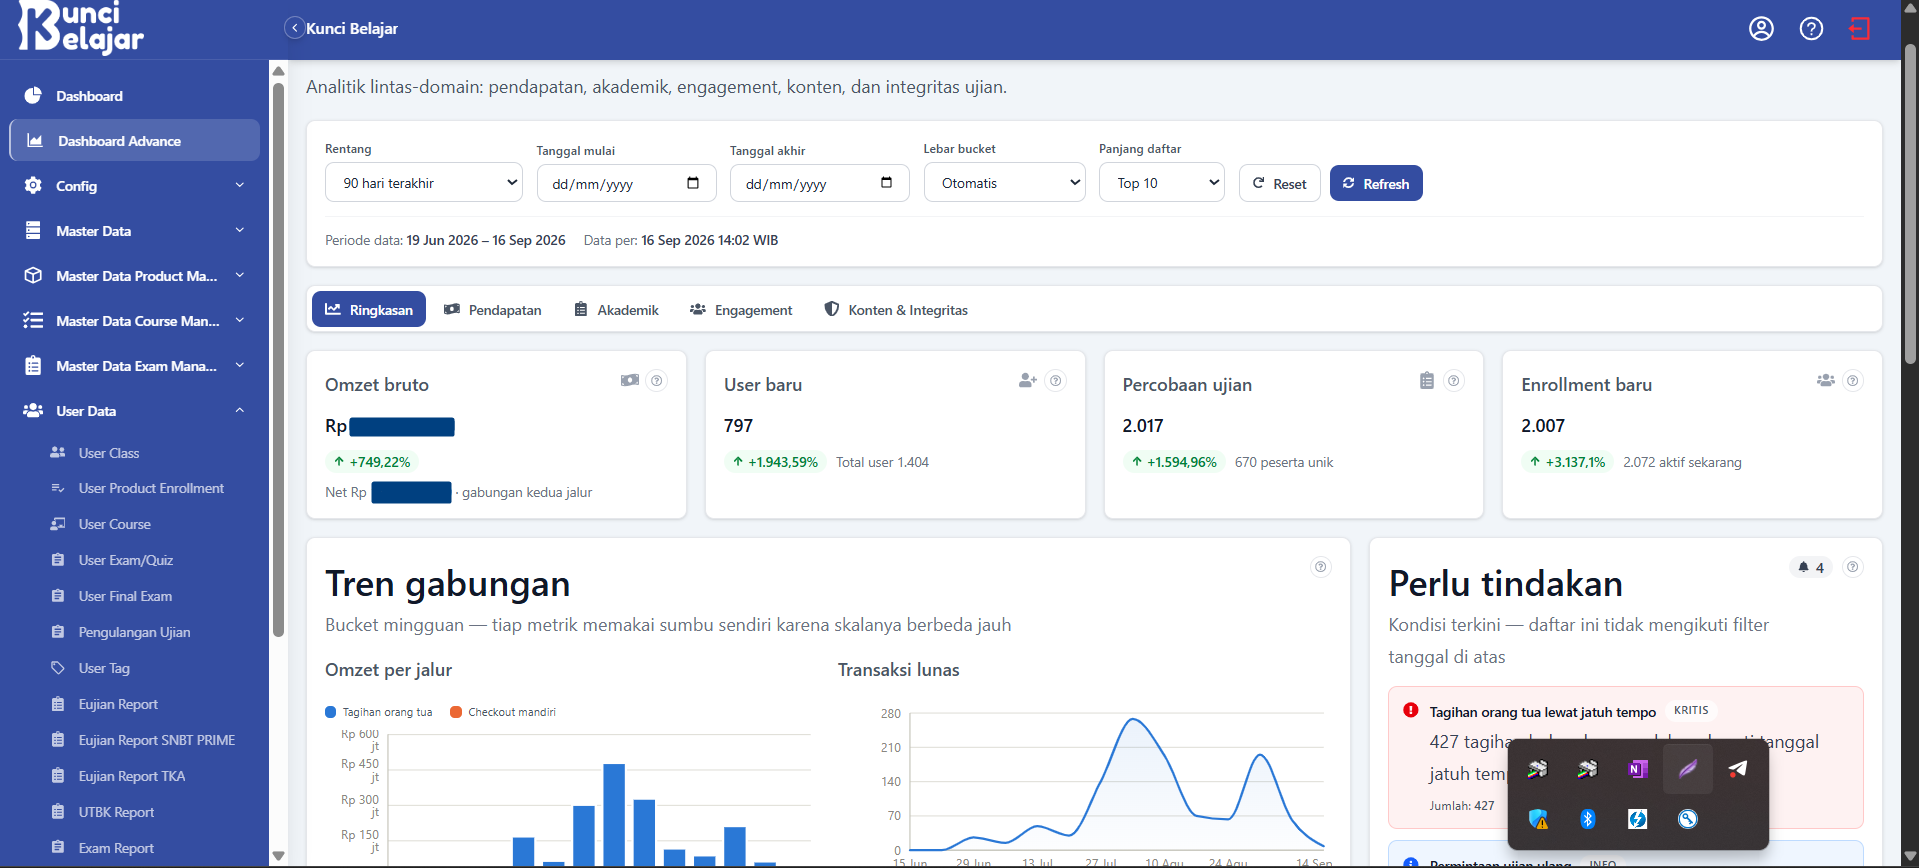Toggle blue Tagihan orang tua legend swatch

(x=331, y=712)
